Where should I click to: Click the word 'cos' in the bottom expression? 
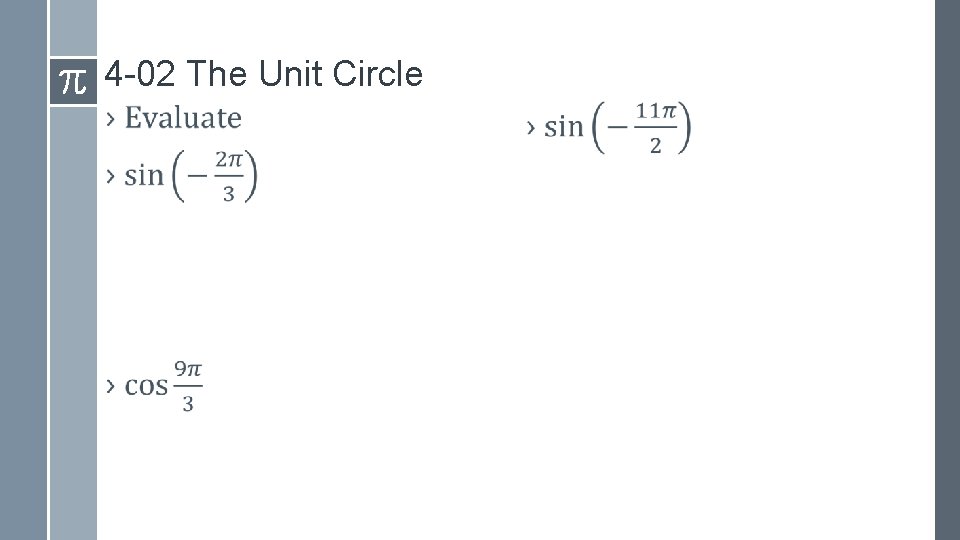pyautogui.click(x=146, y=386)
